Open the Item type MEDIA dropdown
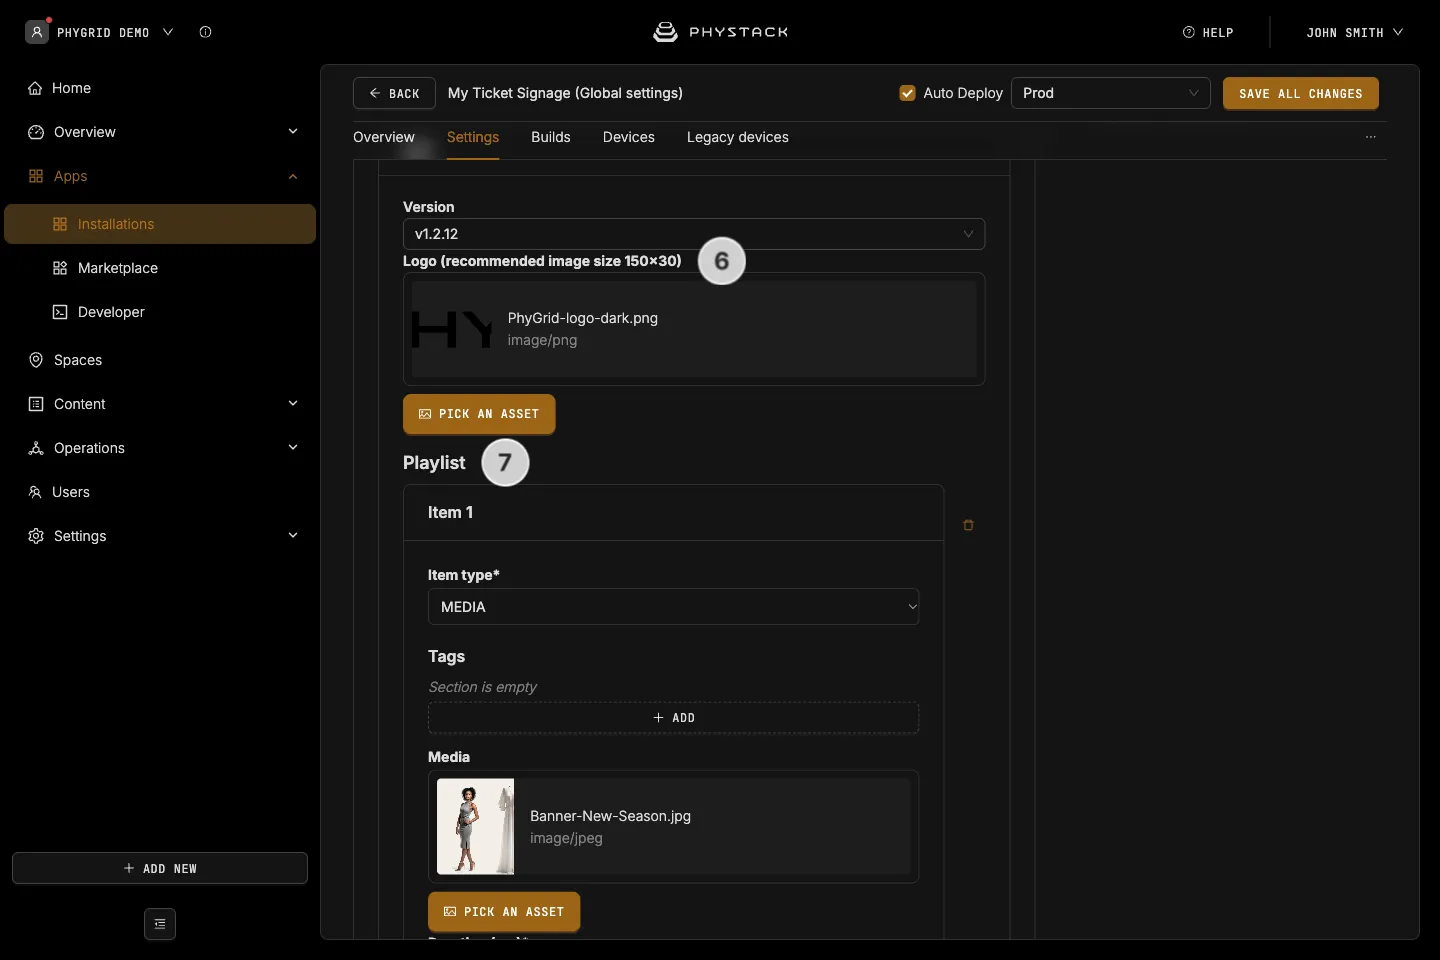The width and height of the screenshot is (1440, 960). (x=674, y=607)
